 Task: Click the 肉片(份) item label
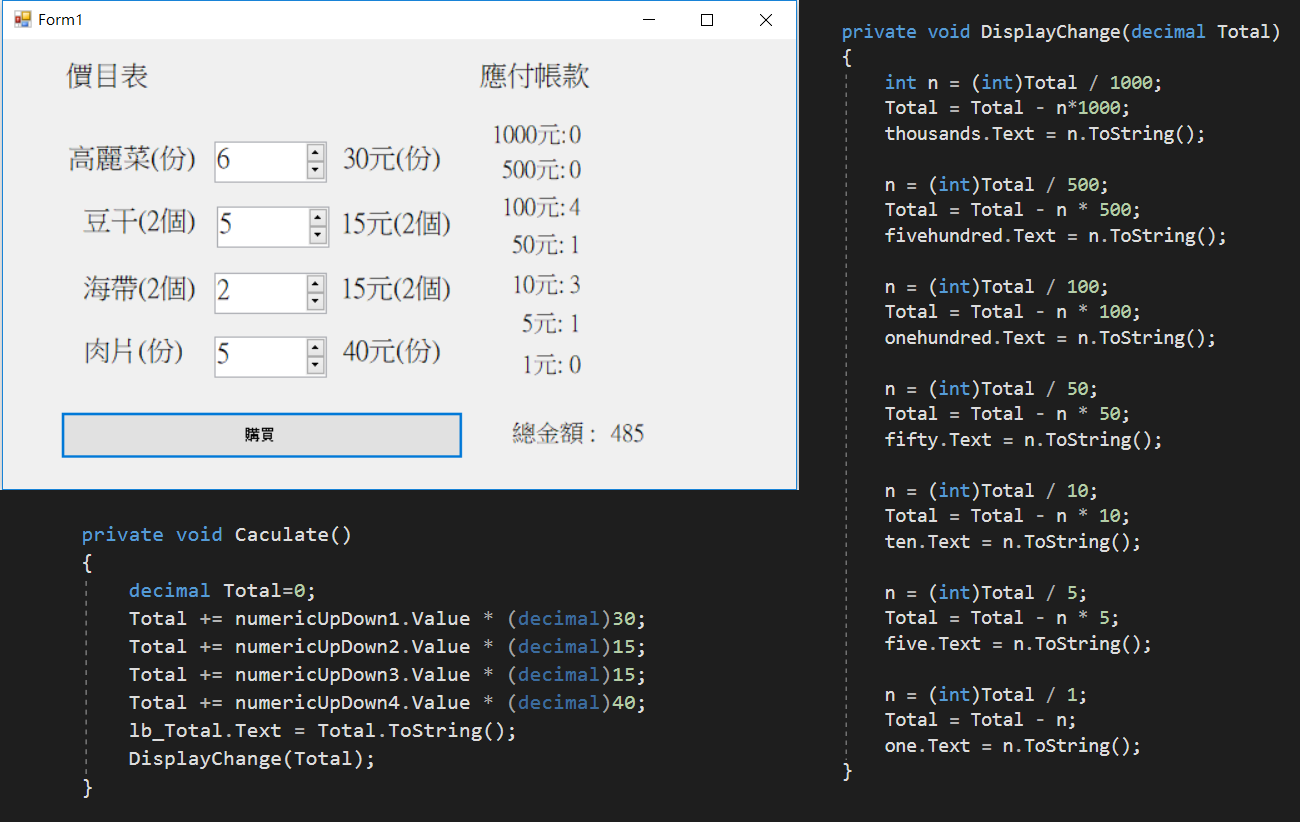click(x=133, y=352)
